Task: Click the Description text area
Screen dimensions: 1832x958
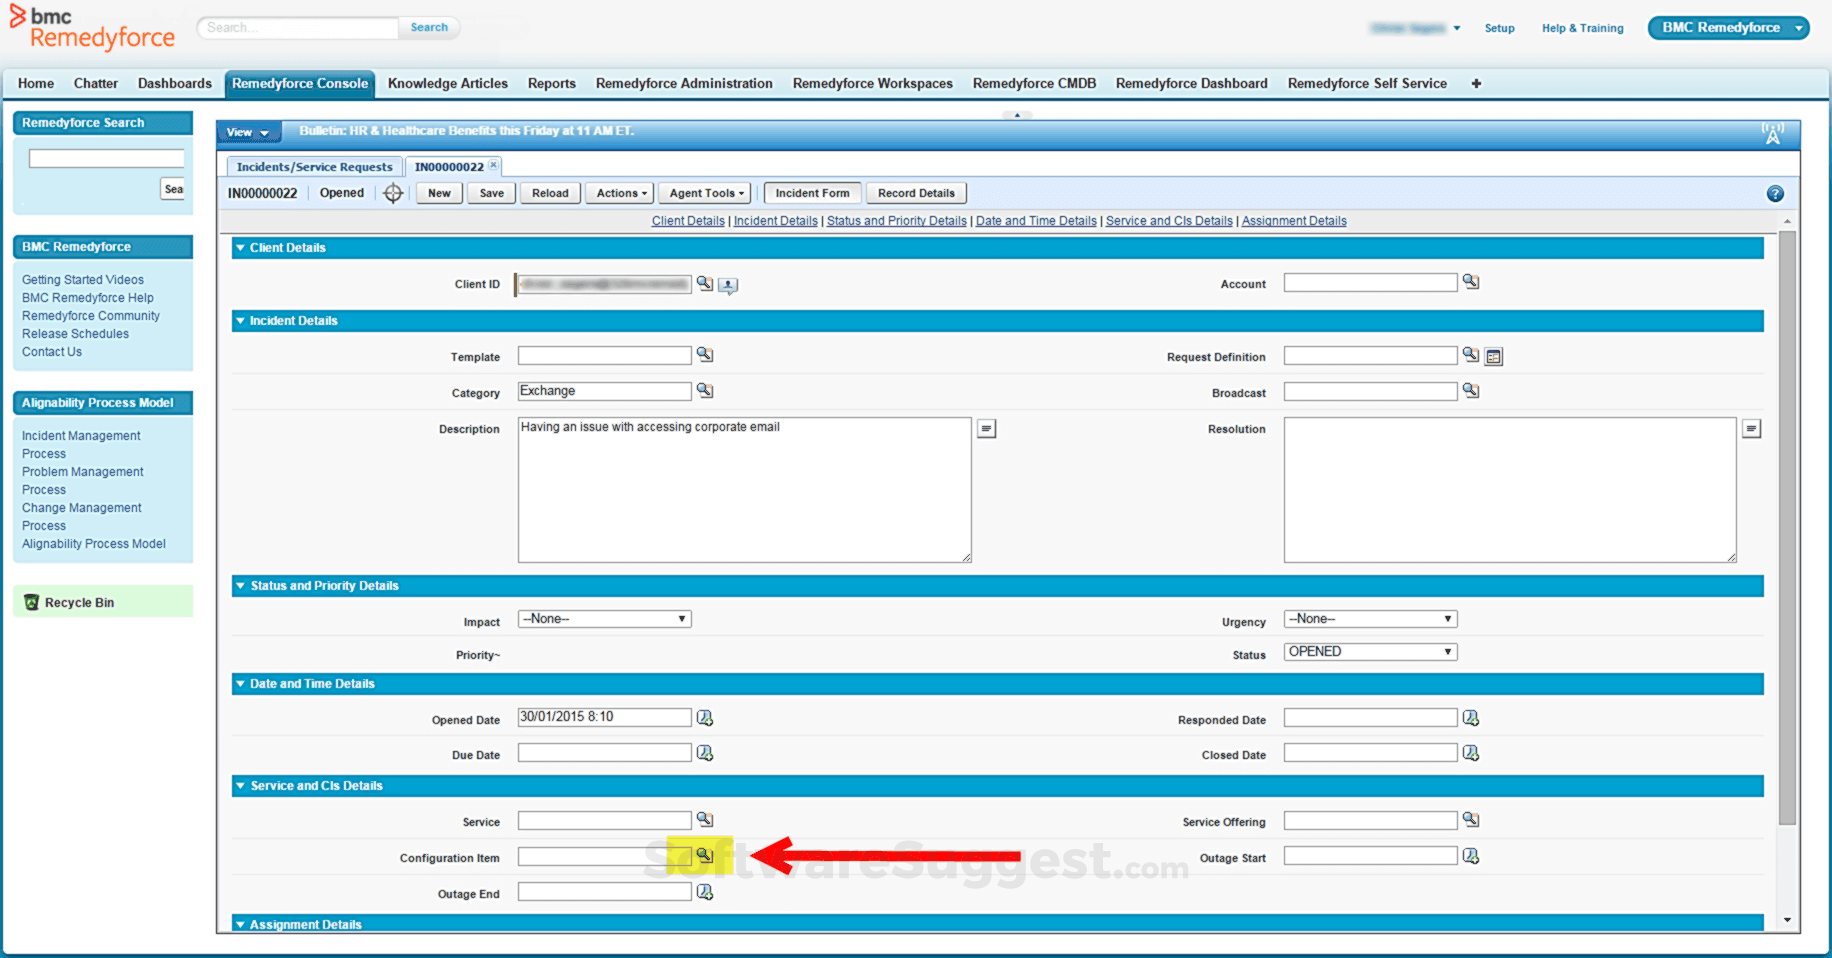Action: [744, 490]
